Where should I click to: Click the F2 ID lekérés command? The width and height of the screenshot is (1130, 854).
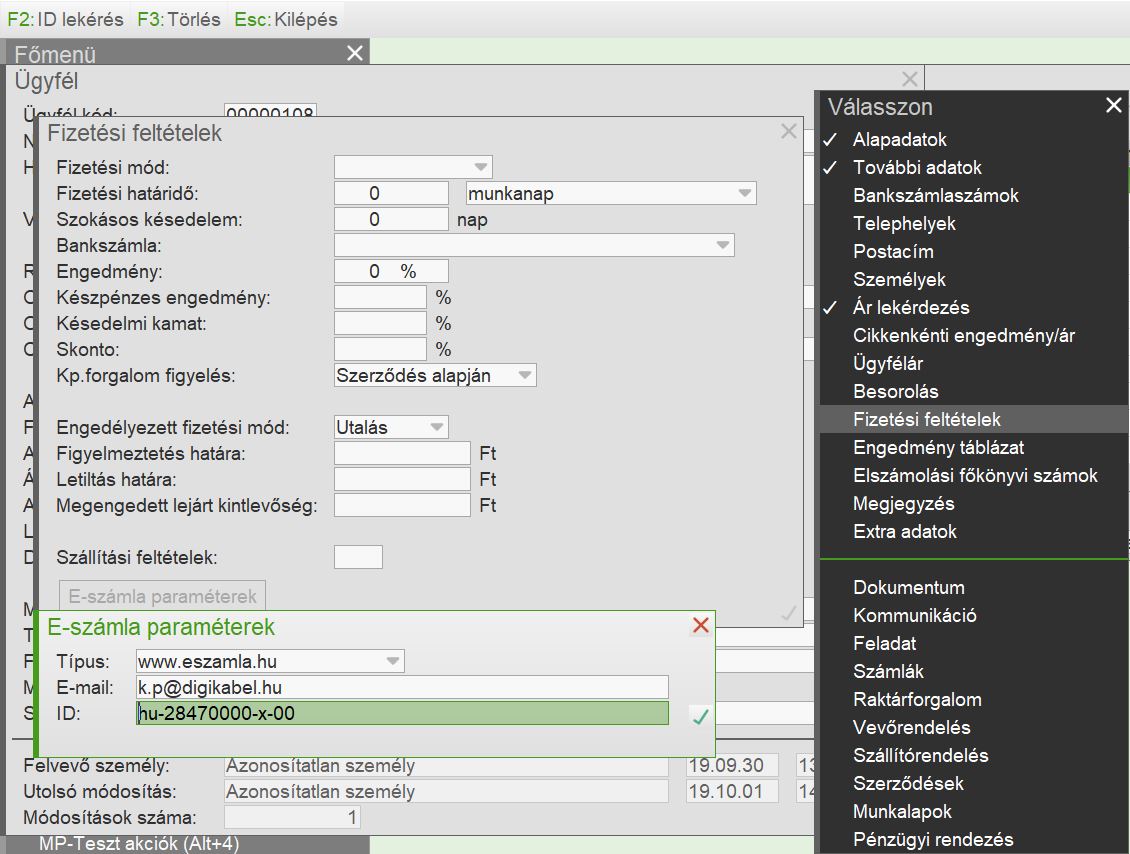click(66, 19)
